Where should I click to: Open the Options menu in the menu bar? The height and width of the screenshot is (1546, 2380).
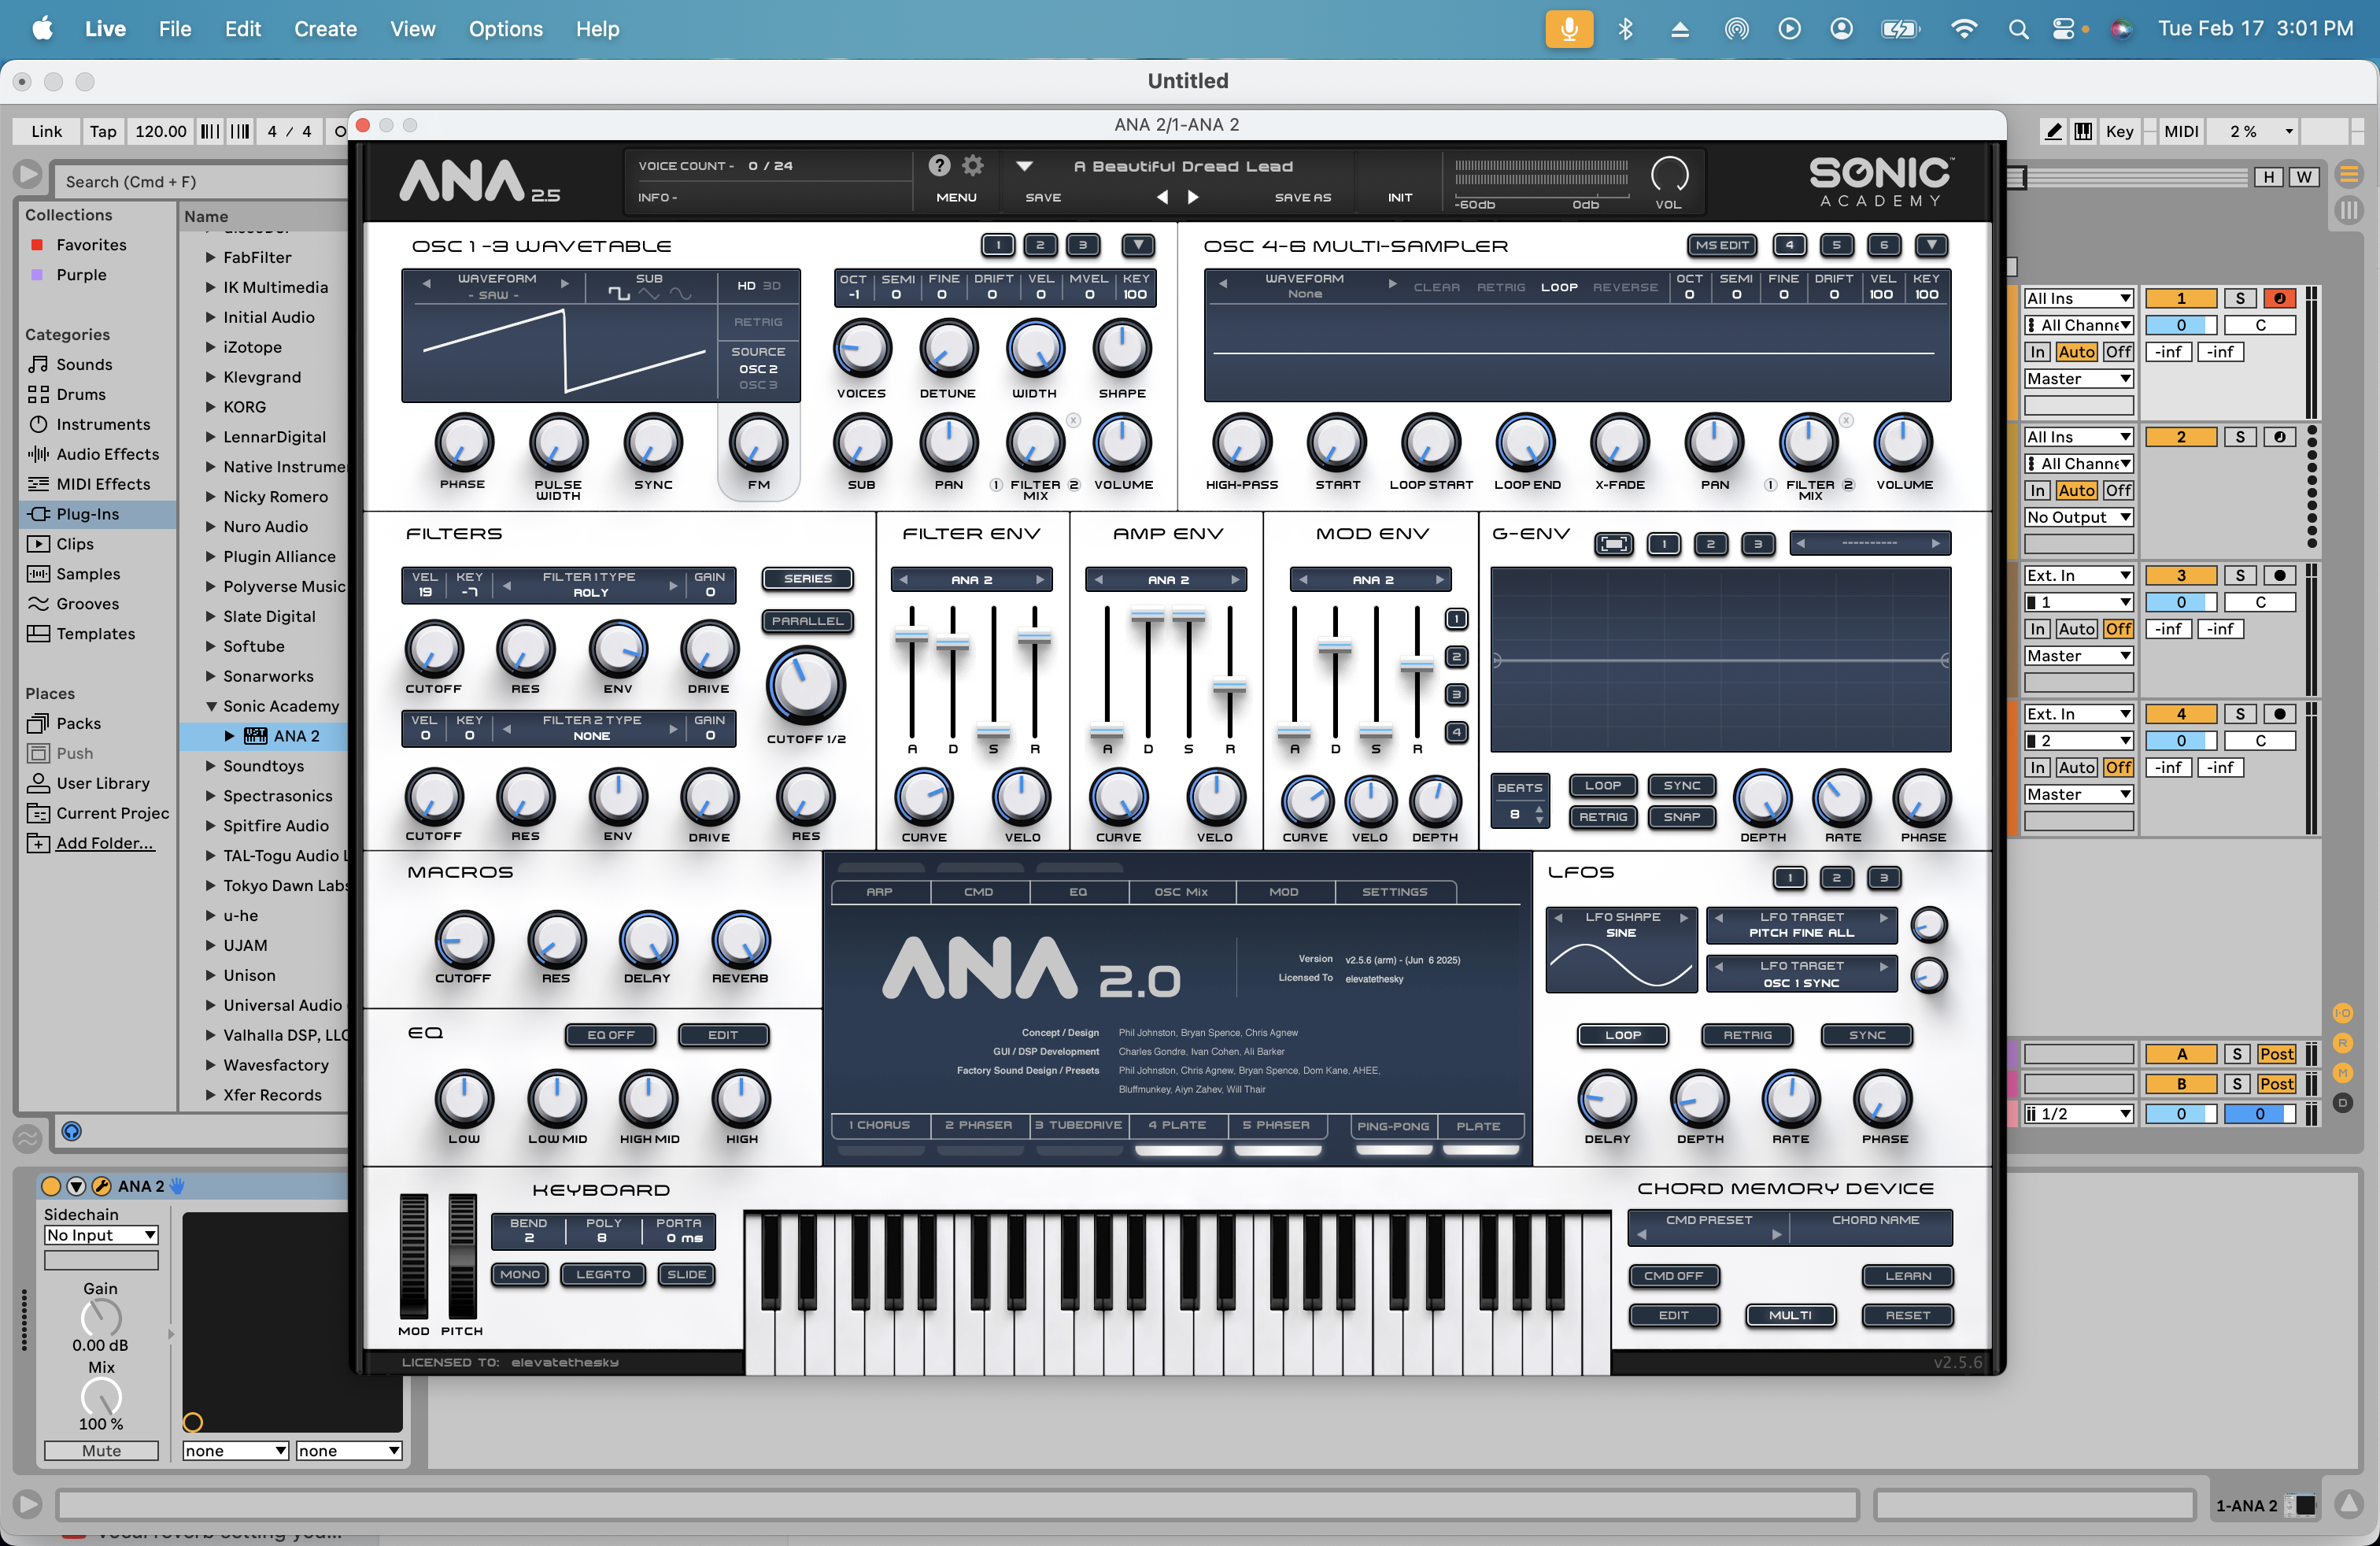pos(506,29)
